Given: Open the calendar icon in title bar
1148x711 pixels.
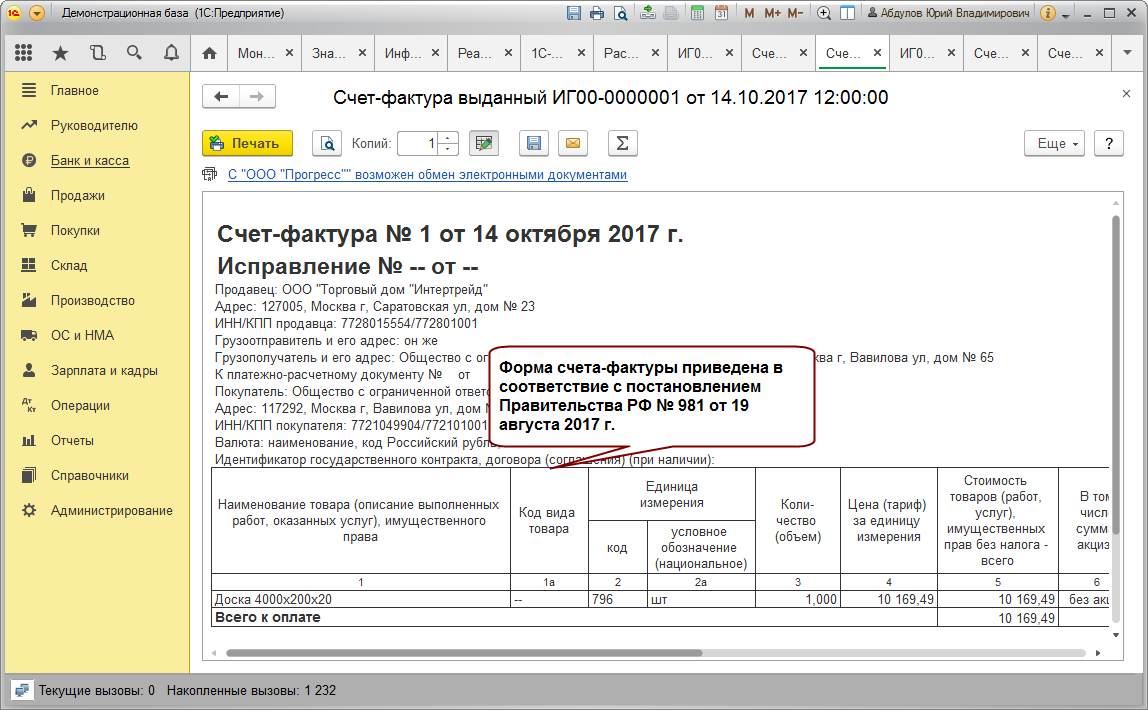Looking at the screenshot, I should pyautogui.click(x=721, y=13).
